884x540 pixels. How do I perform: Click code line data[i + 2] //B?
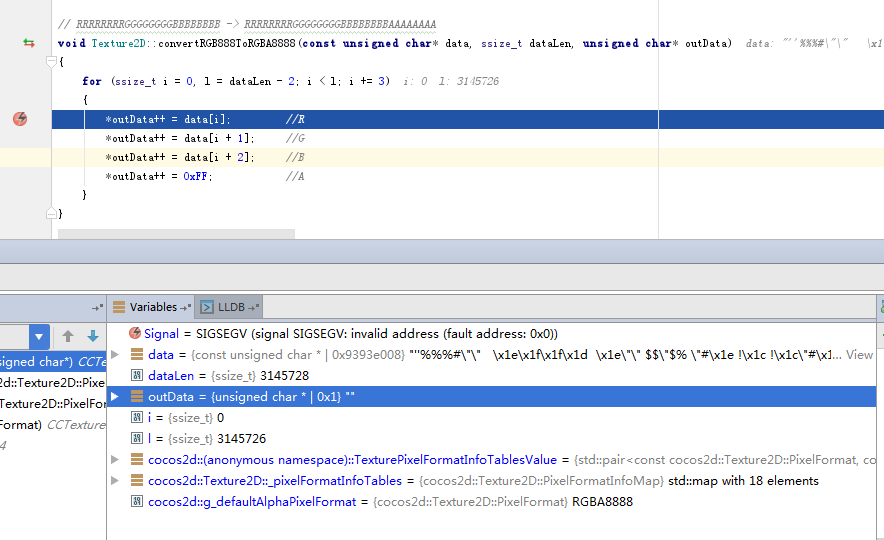(x=205, y=157)
